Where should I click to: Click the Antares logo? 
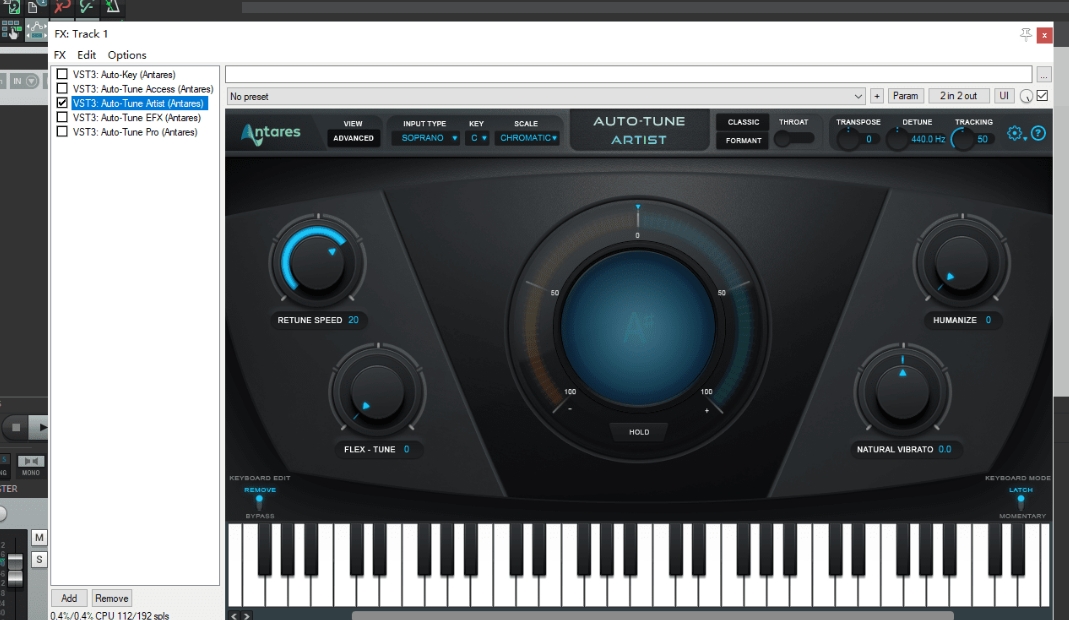[x=271, y=132]
